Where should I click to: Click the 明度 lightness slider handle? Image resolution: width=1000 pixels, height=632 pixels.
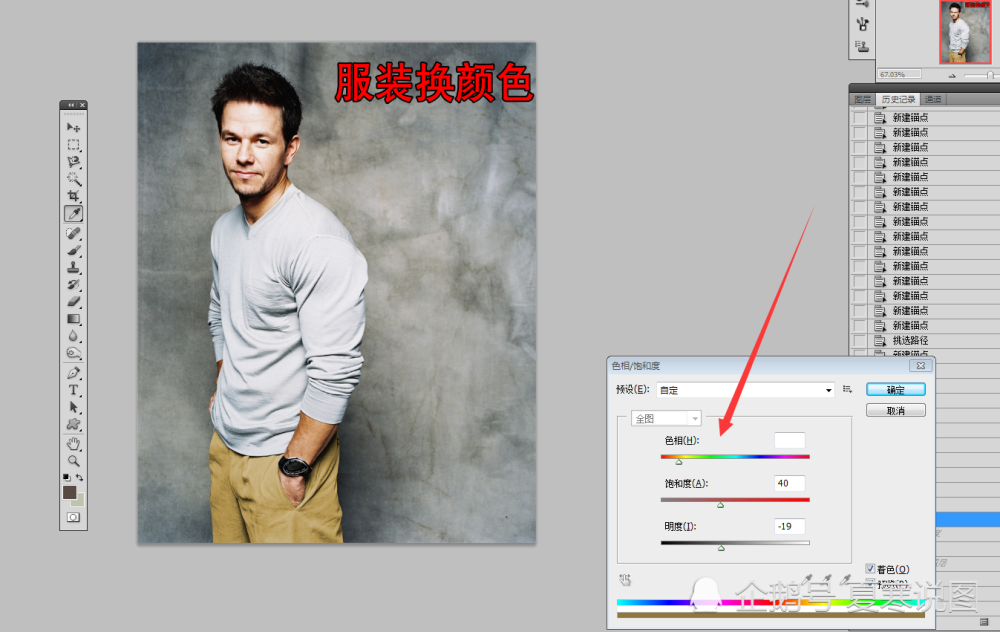[x=721, y=548]
